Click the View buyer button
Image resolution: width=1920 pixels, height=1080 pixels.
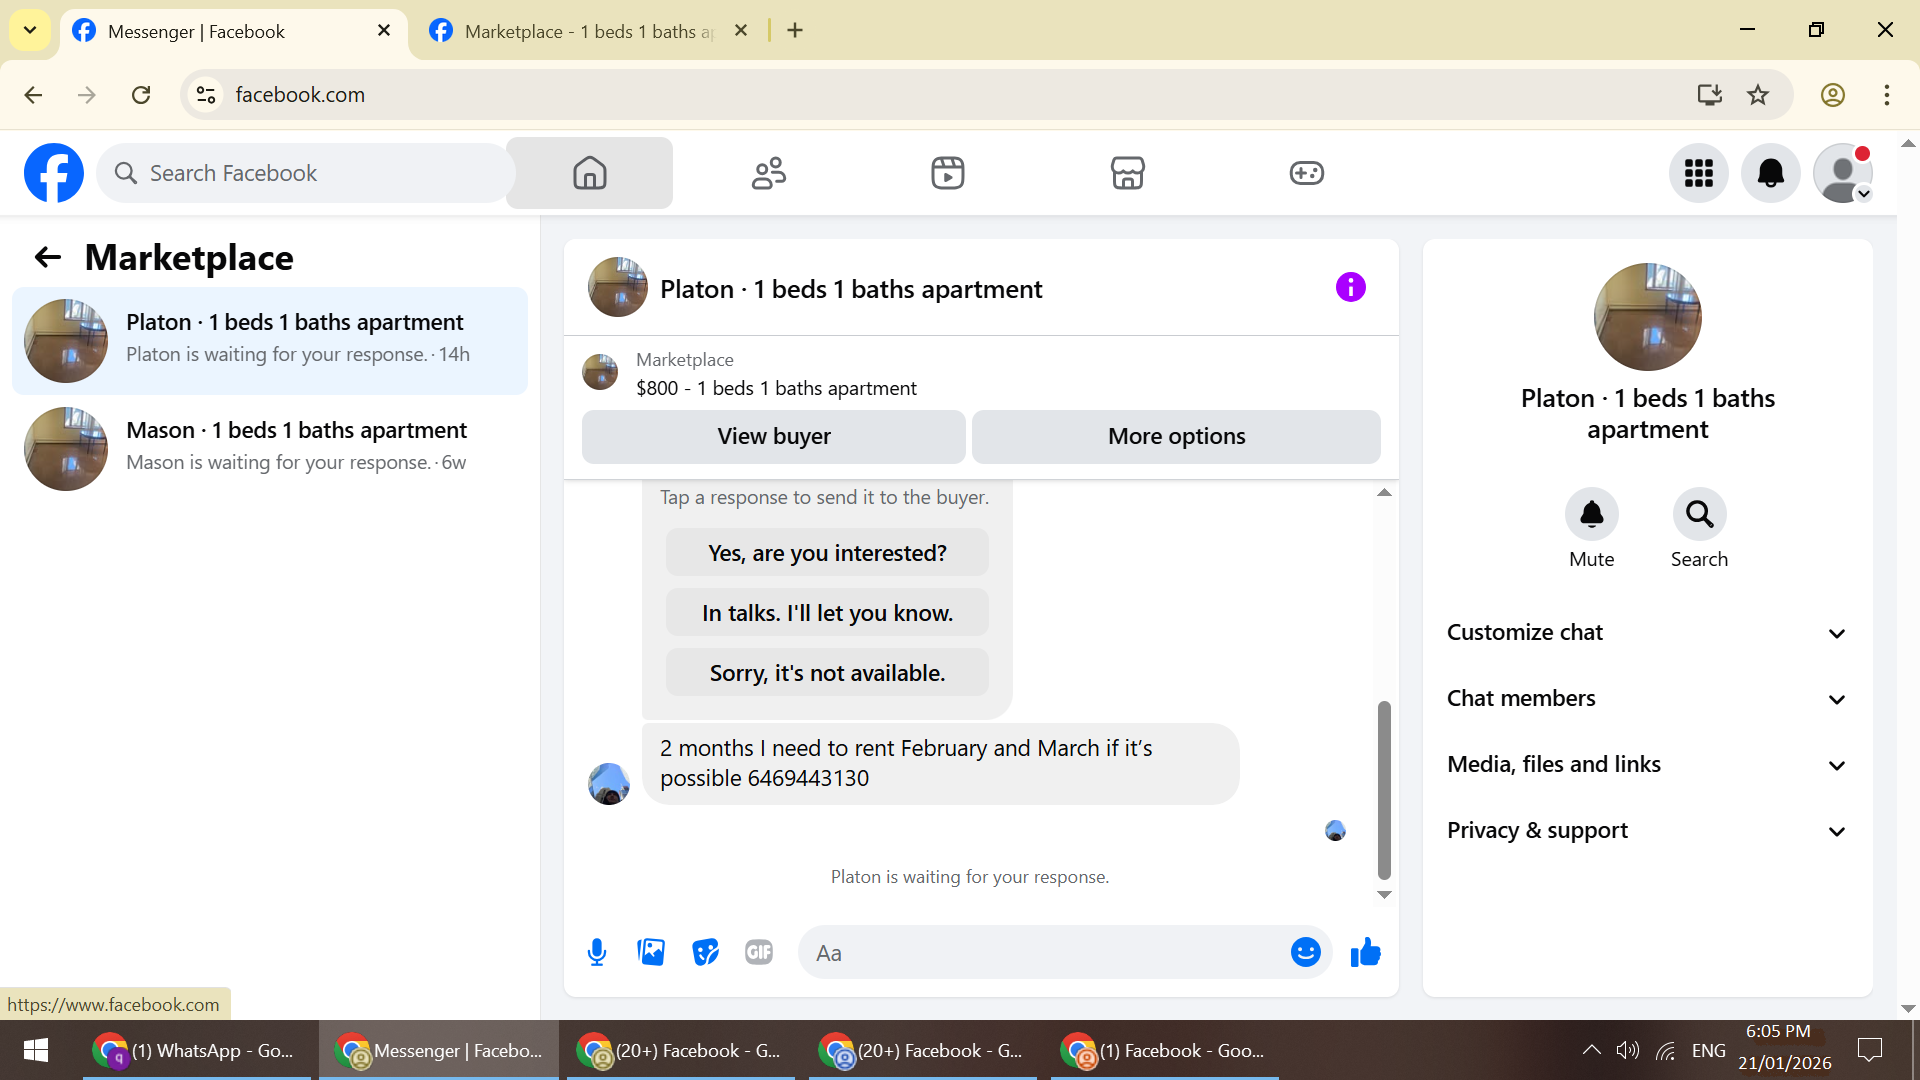click(x=773, y=437)
